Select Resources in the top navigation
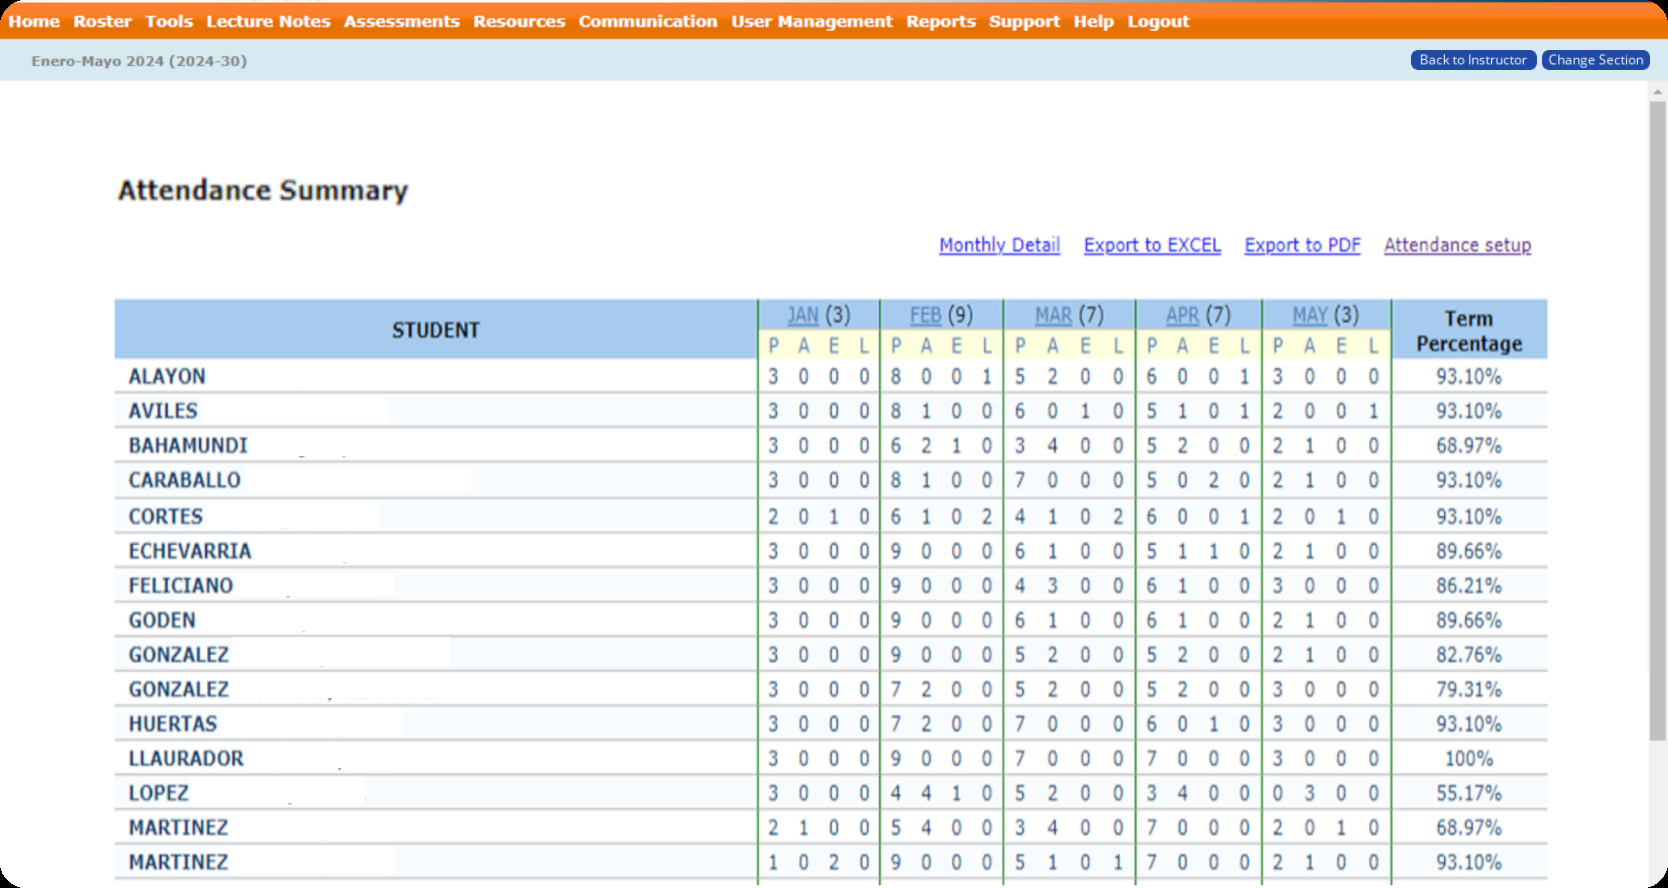Viewport: 1668px width, 888px height. [x=519, y=21]
